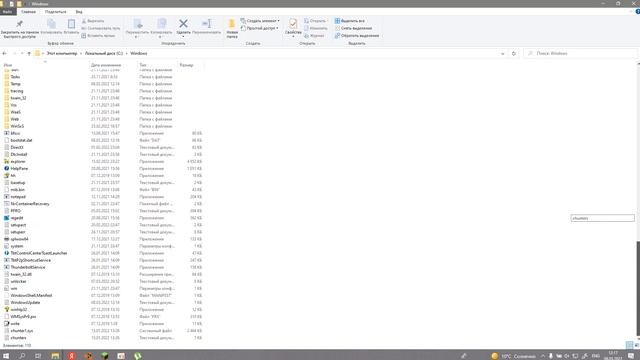Click 'Этот компьютер' in address breadcrumb
This screenshot has width=640, height=360.
coord(62,53)
